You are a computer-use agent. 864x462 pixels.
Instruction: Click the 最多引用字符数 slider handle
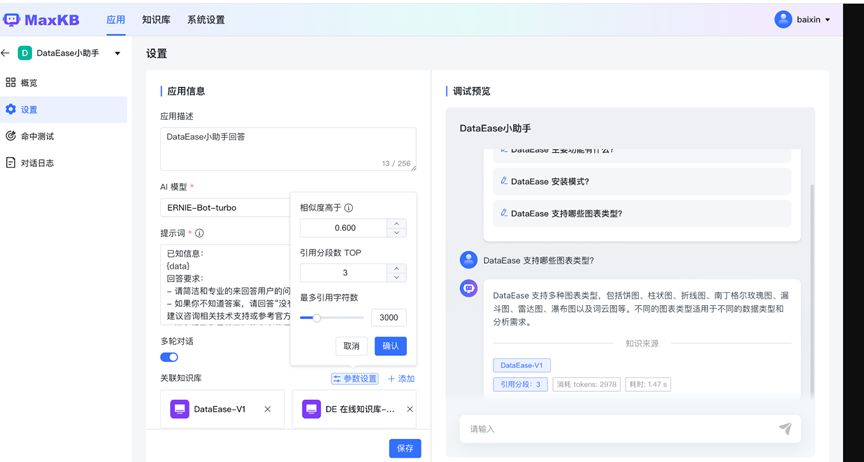pos(317,318)
